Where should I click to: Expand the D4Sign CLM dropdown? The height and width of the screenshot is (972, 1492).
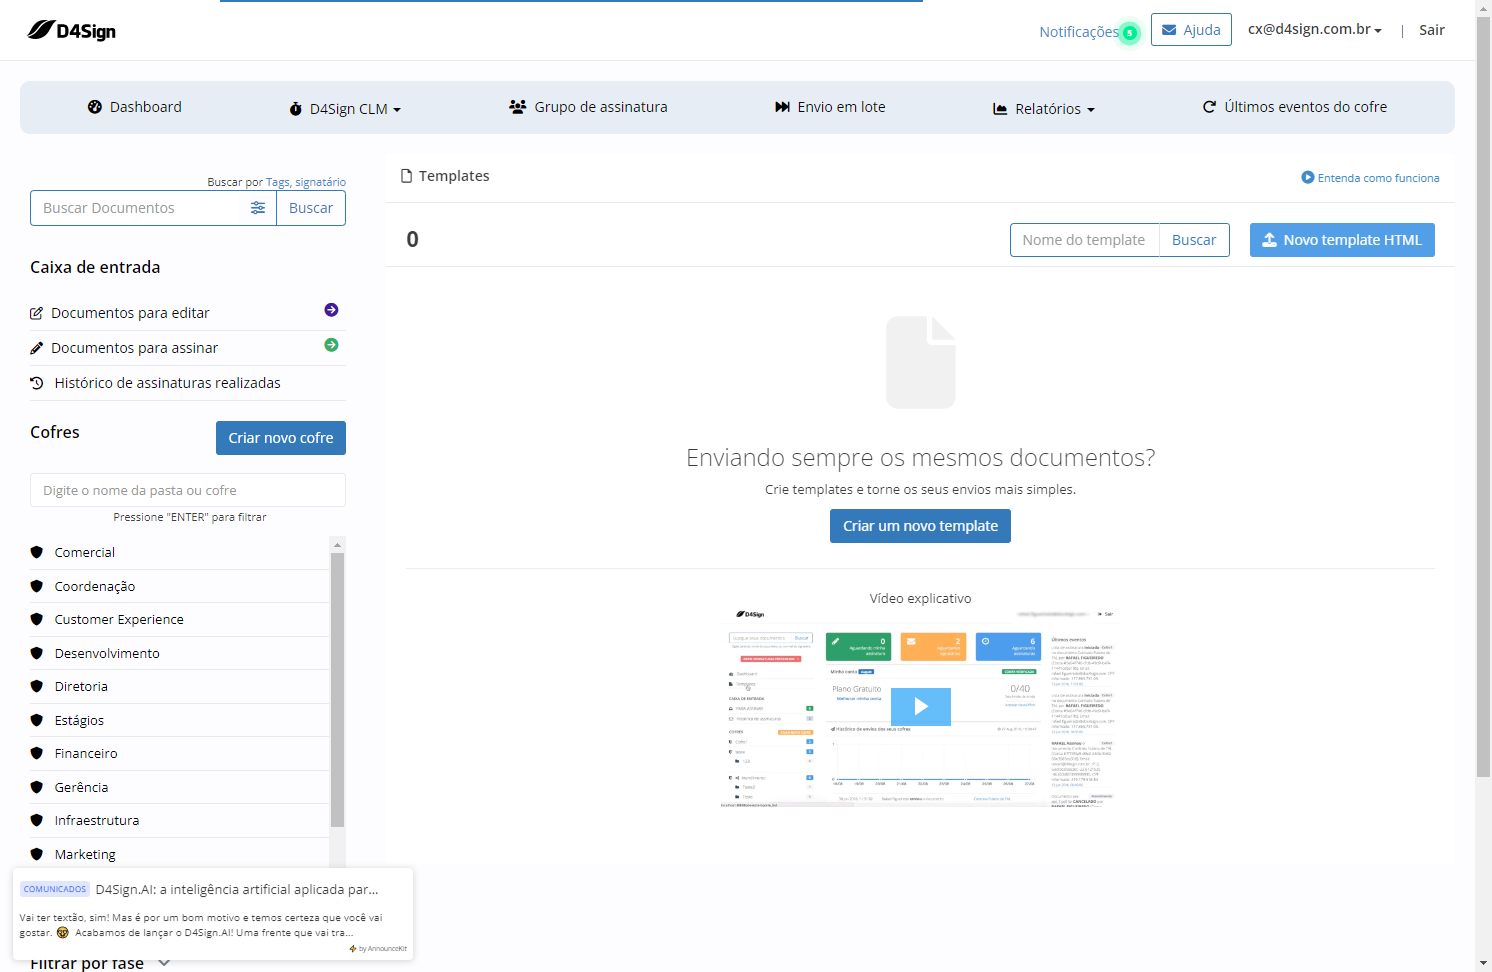tap(345, 109)
